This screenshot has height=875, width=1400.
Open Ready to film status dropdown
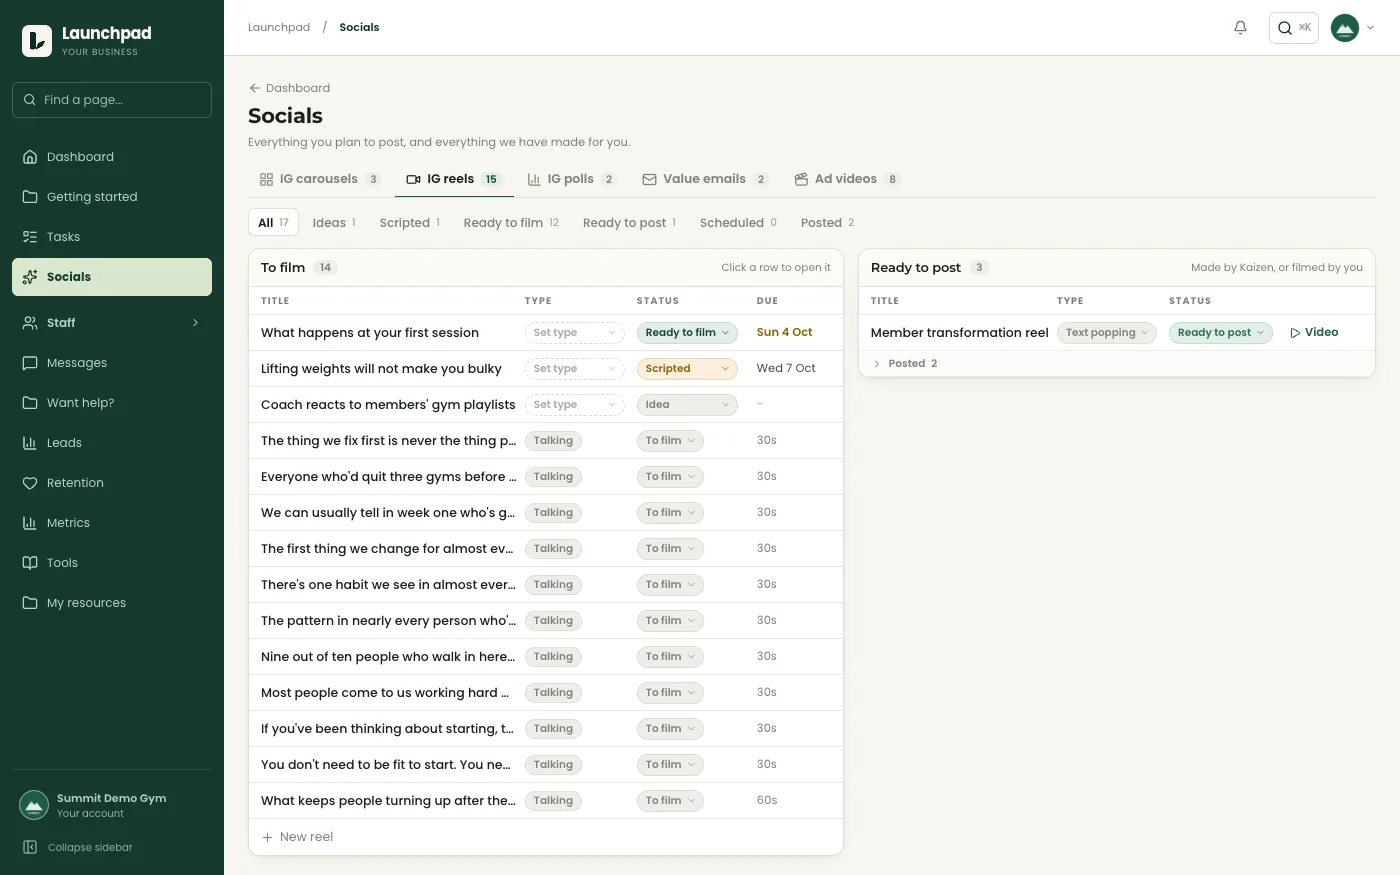coord(687,333)
